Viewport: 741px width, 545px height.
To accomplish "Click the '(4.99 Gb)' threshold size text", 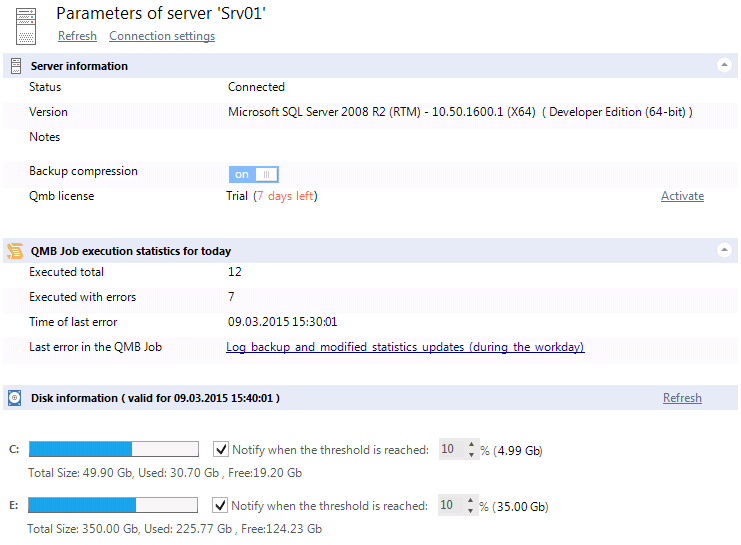I will [518, 450].
